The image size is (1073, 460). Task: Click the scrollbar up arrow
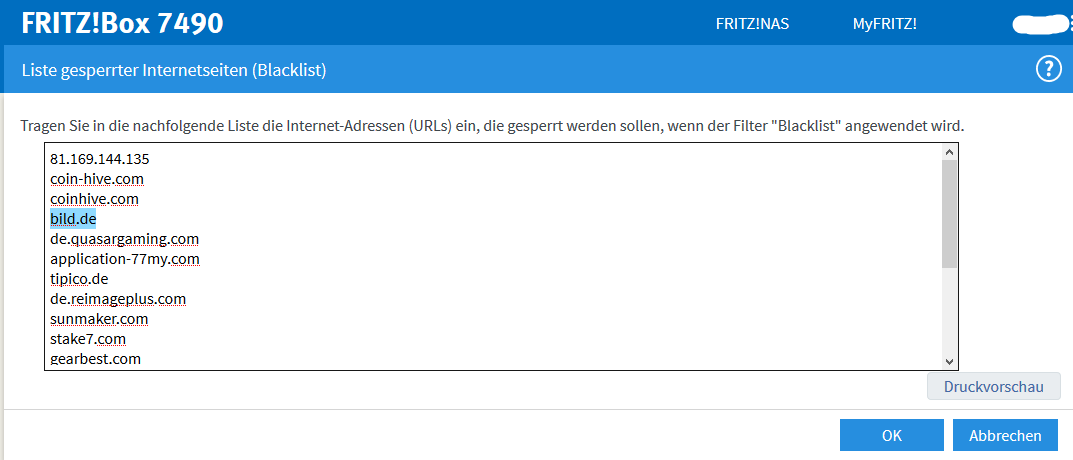tap(950, 152)
